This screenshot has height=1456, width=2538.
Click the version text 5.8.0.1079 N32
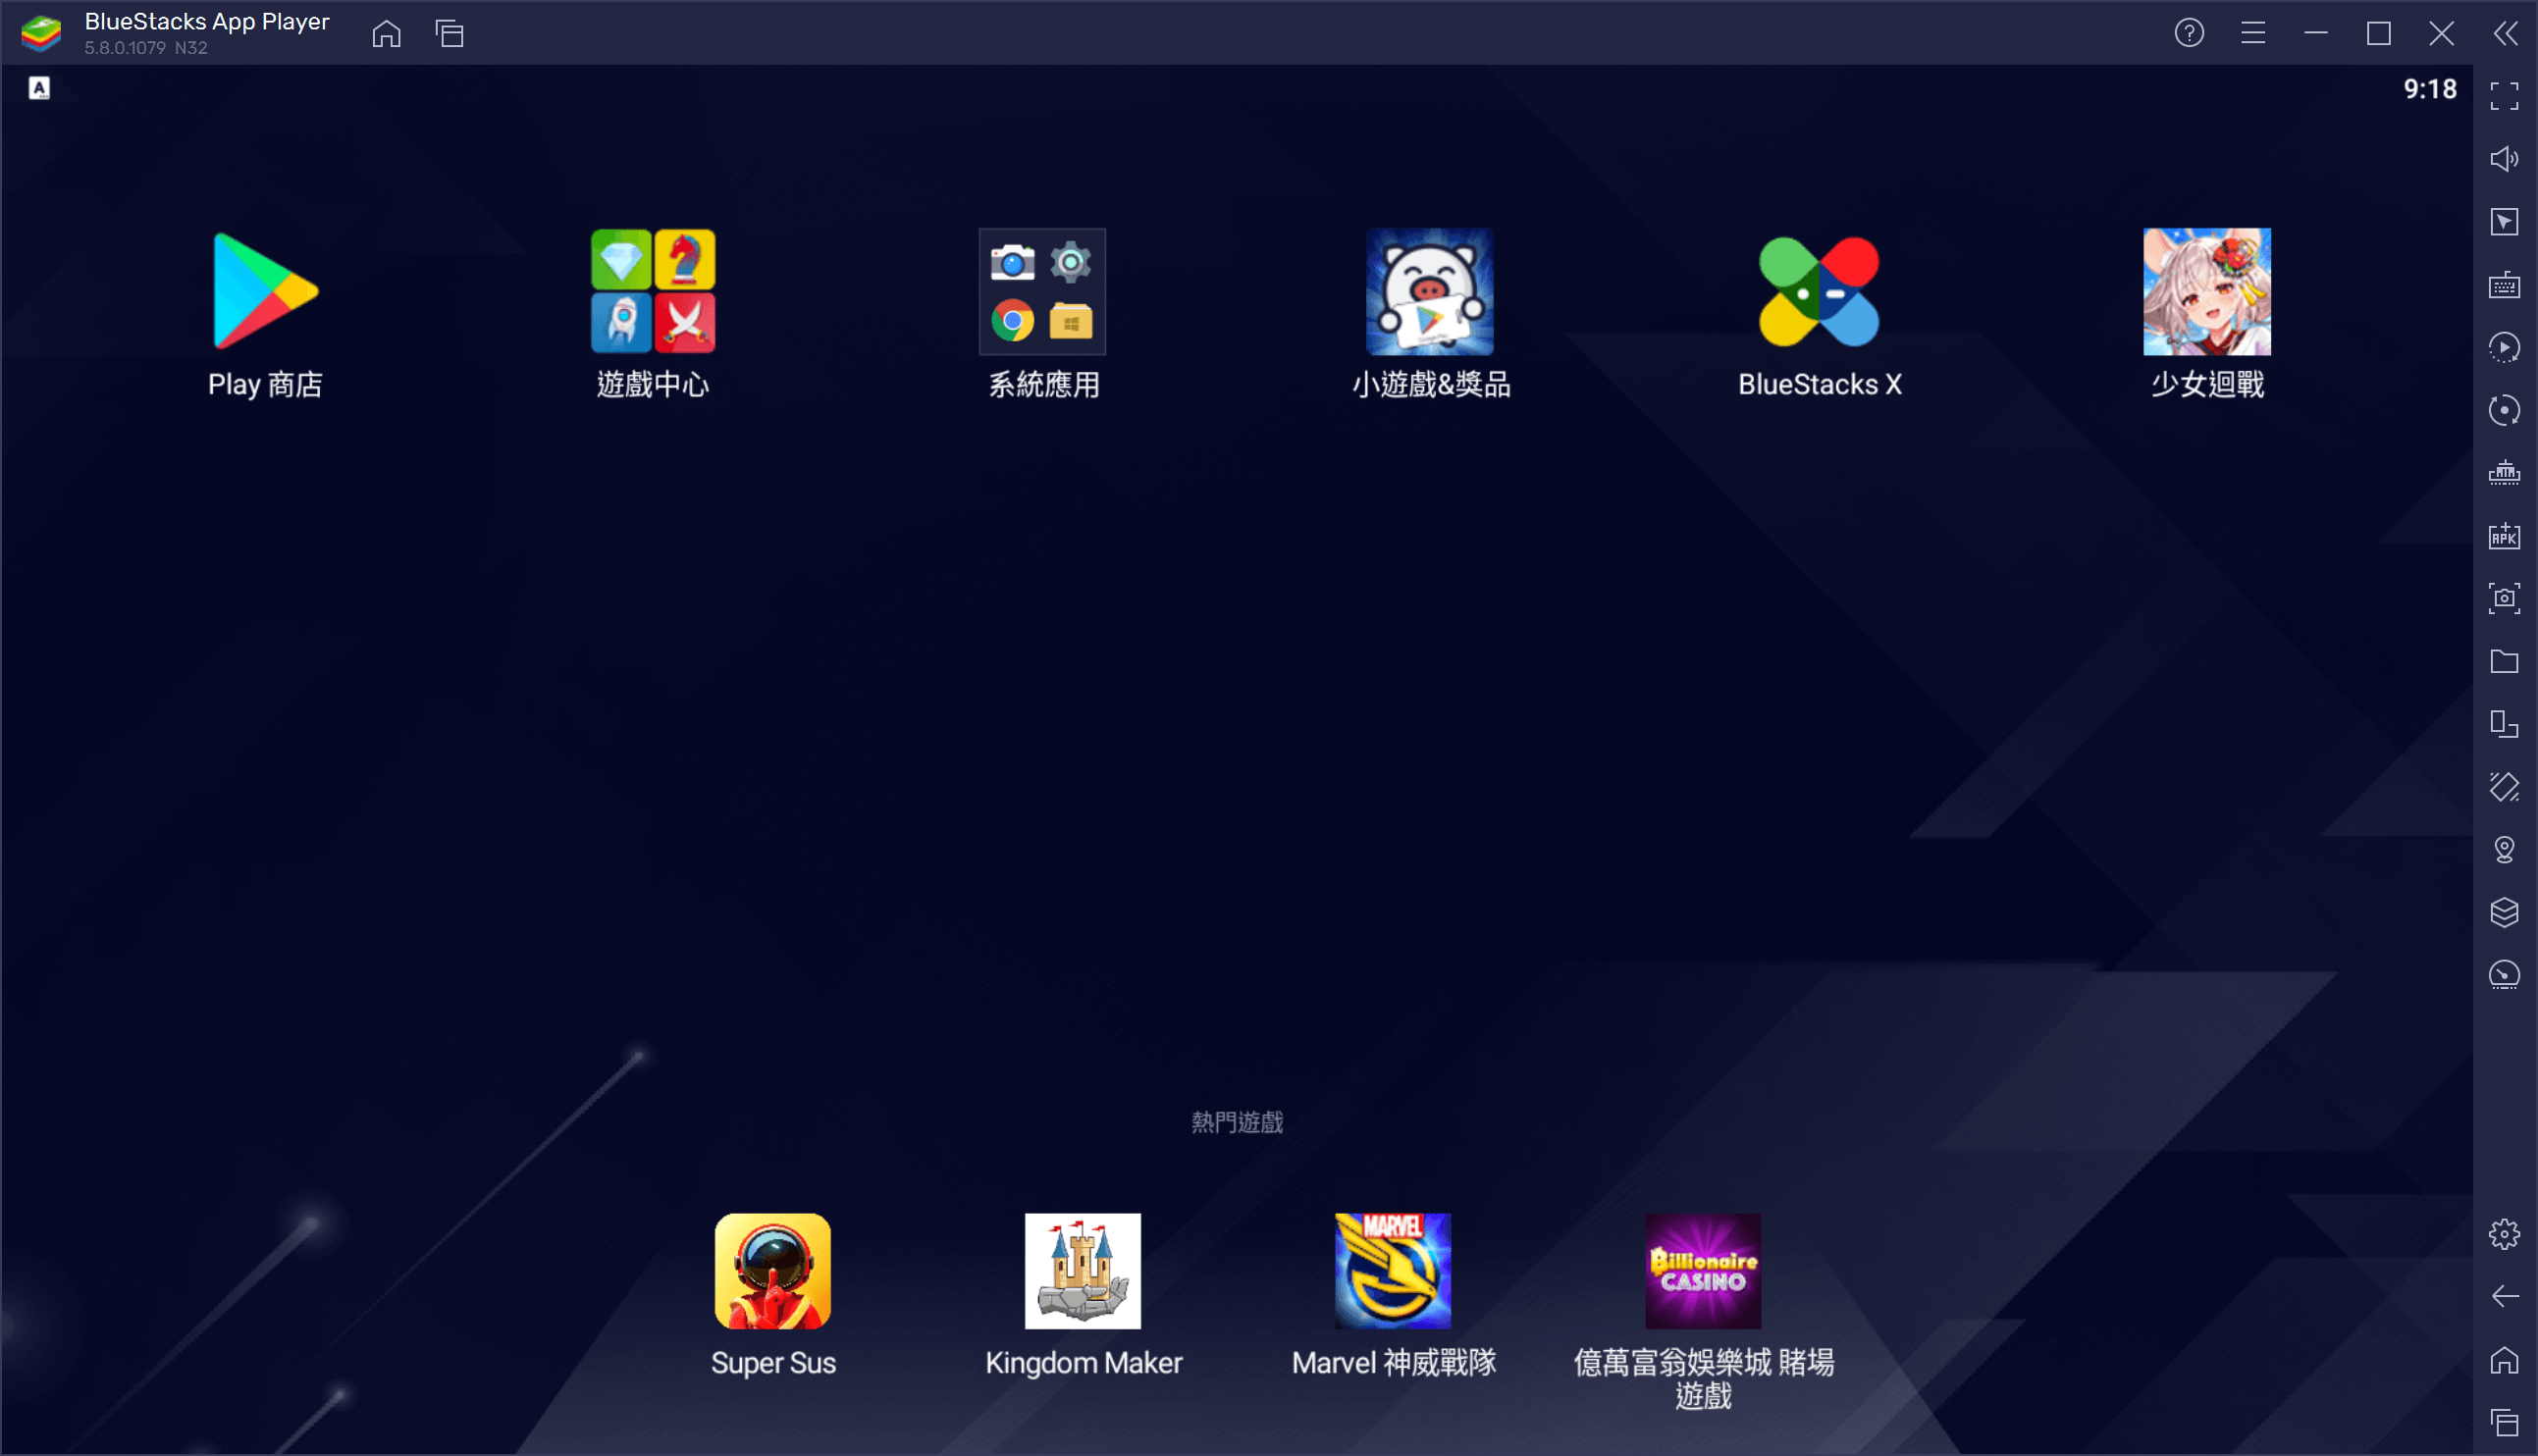pos(146,48)
